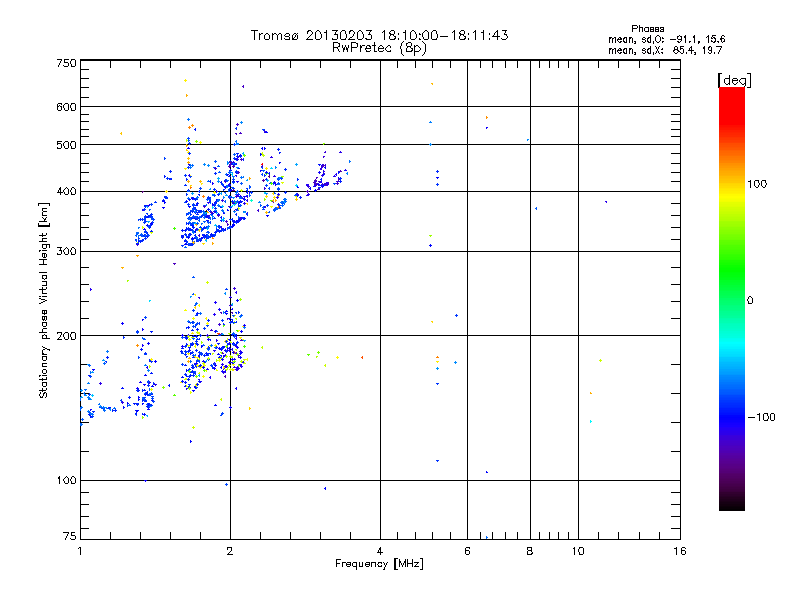Click the '[deg]' unit label above the colorbar
800x600 pixels.
coord(734,80)
